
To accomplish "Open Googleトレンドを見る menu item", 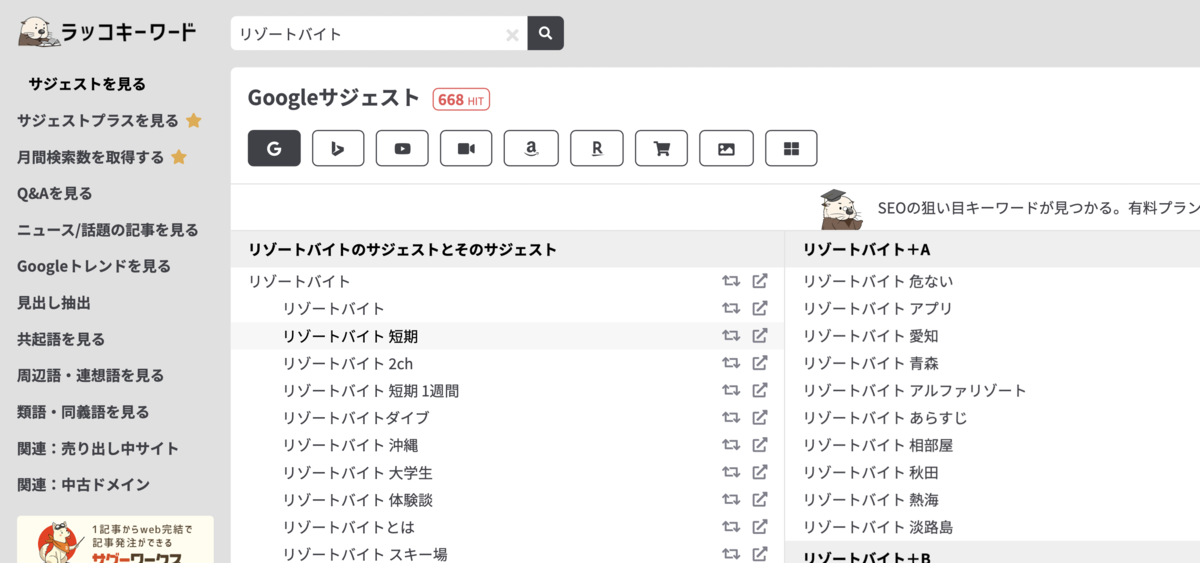I will (x=94, y=266).
